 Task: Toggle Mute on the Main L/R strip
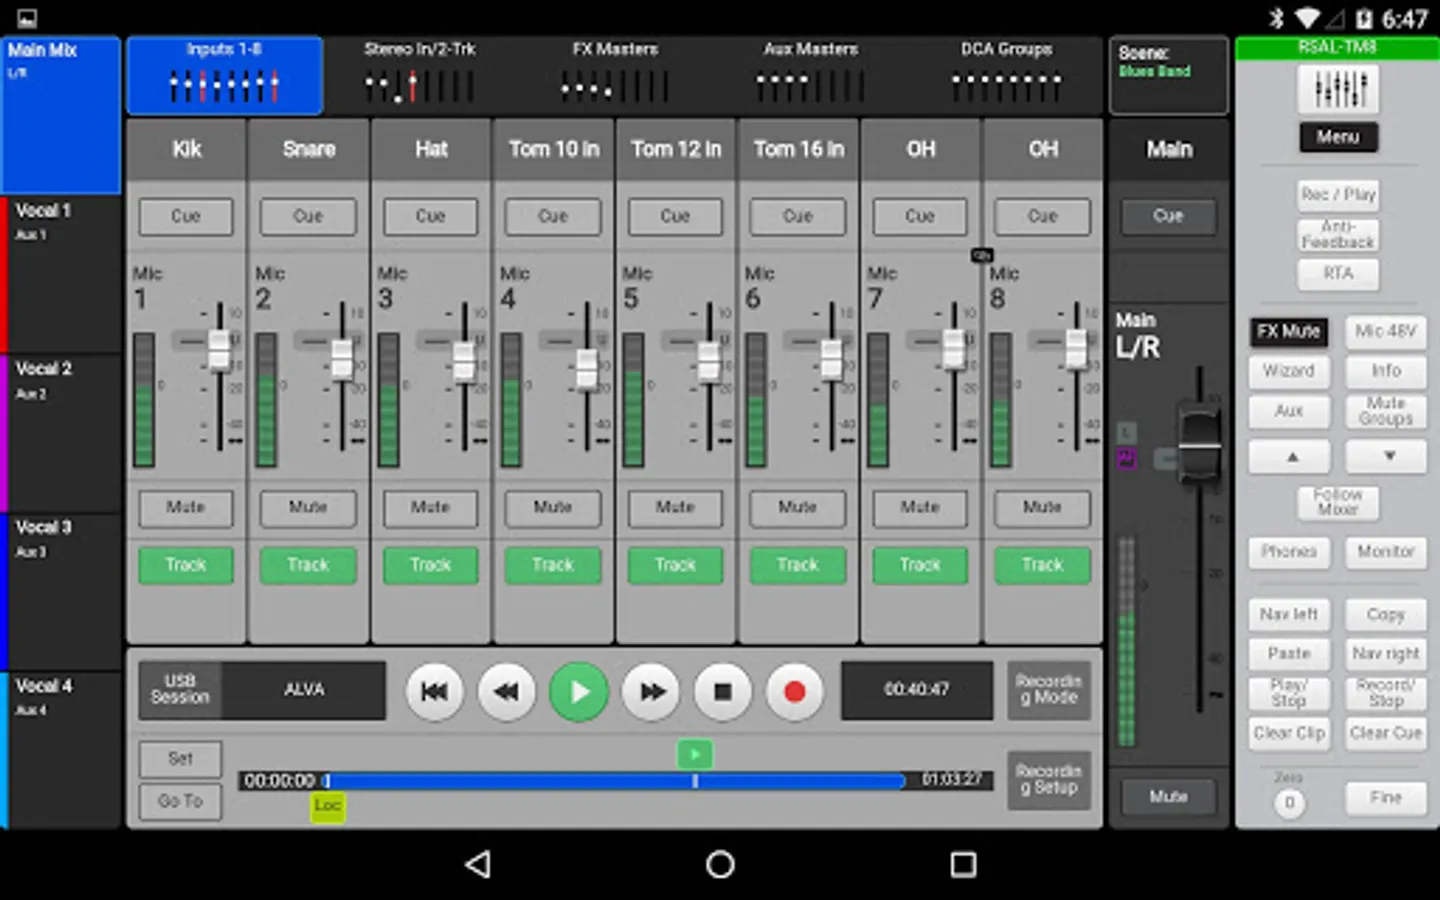click(x=1168, y=797)
